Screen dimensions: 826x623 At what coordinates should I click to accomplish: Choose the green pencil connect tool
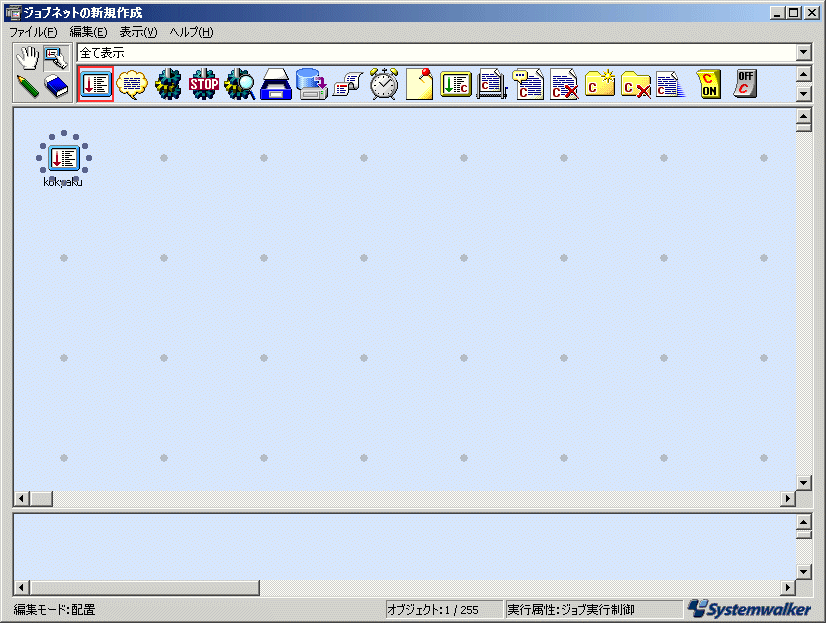[28, 86]
